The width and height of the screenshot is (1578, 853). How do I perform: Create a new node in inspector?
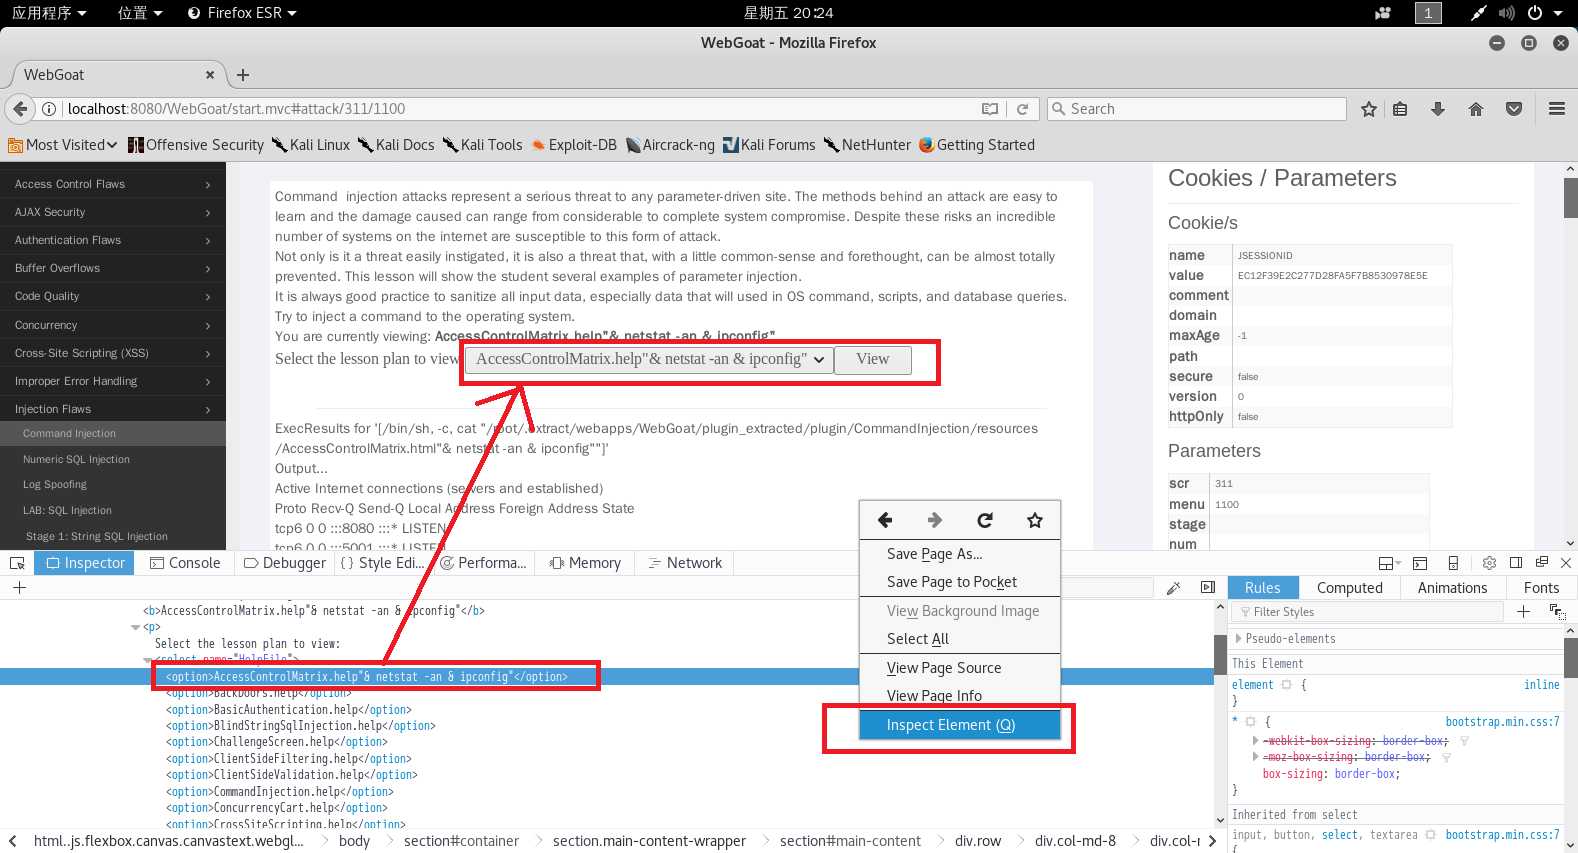19,588
